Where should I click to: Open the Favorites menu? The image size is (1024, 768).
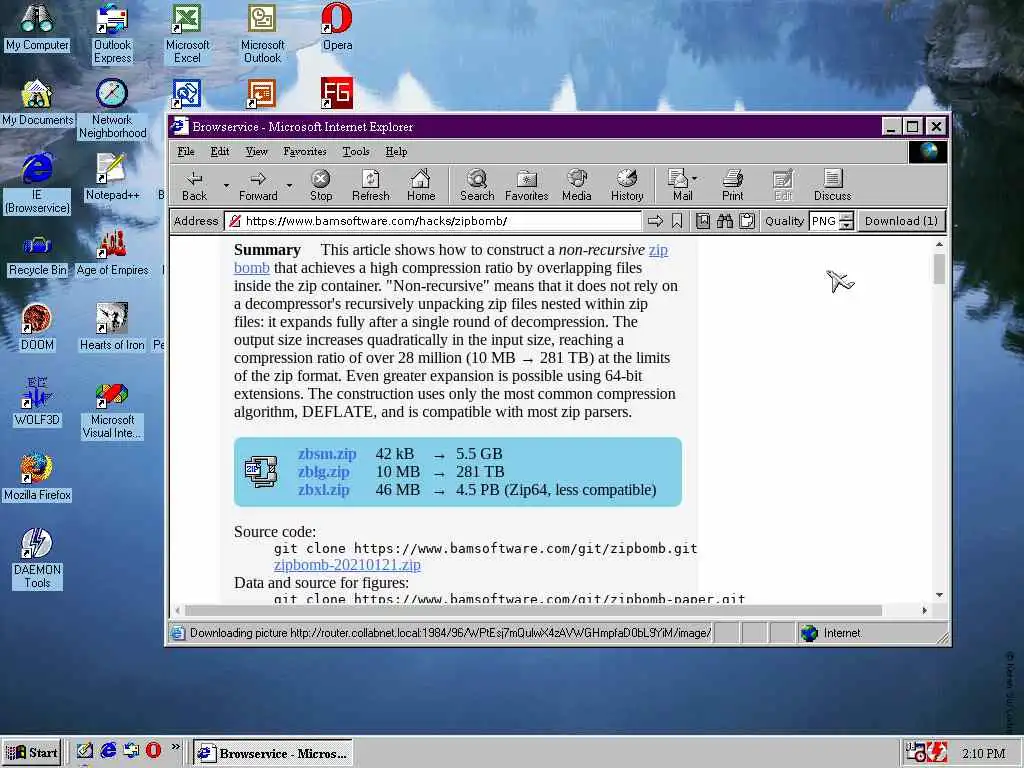click(x=304, y=152)
